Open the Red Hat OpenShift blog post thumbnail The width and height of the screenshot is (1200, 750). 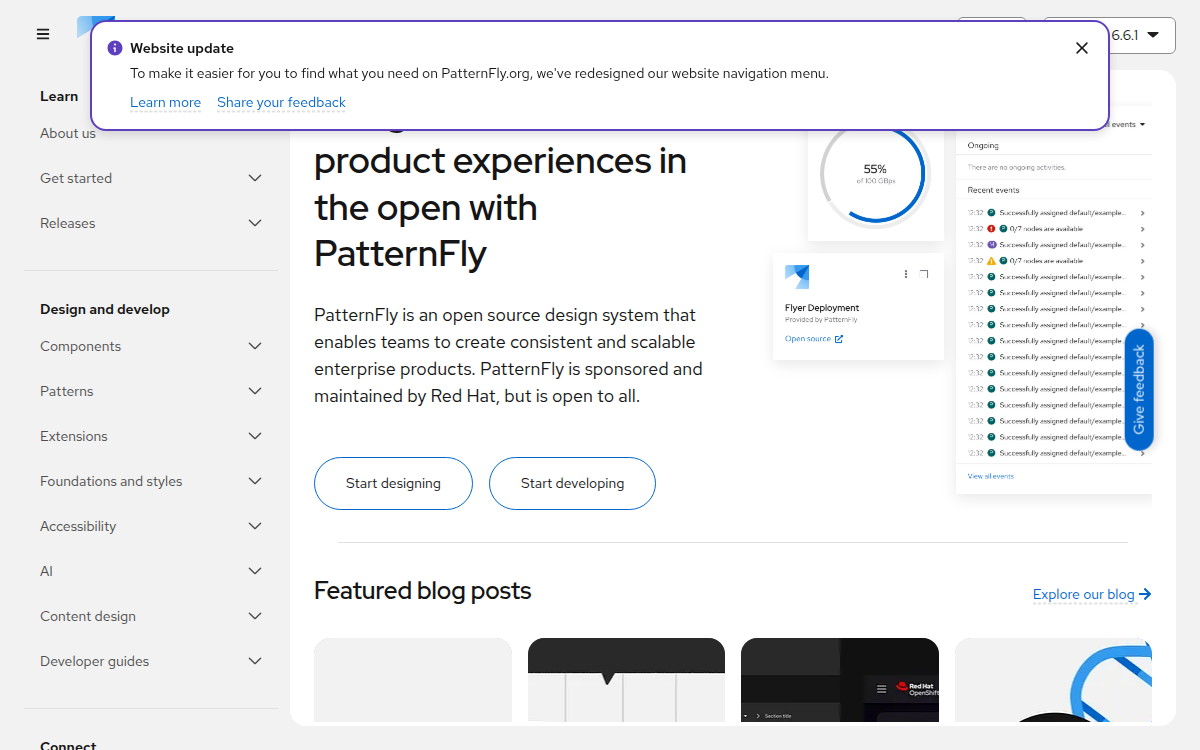click(840, 680)
